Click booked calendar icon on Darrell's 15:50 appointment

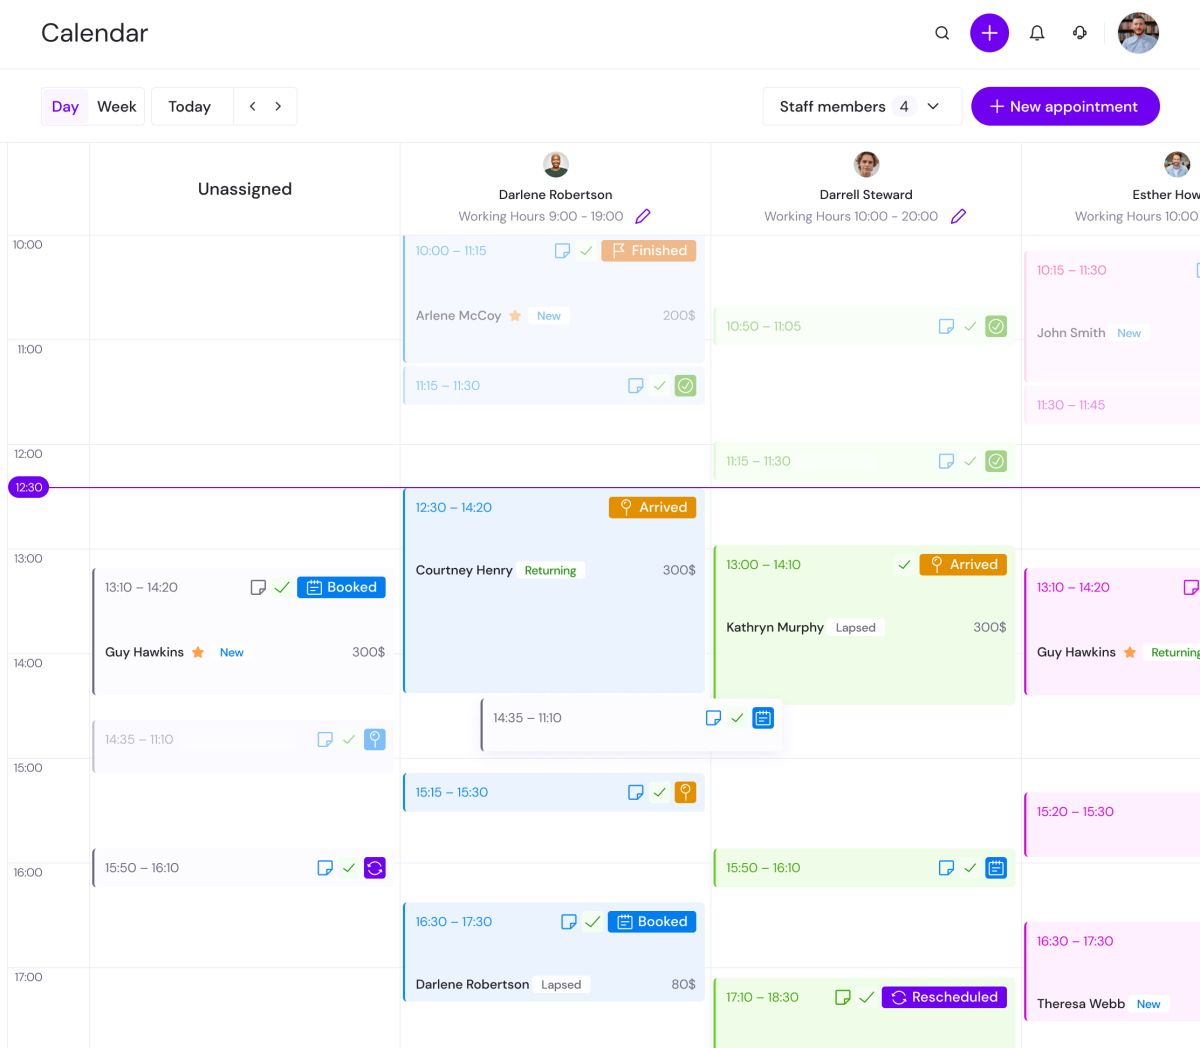point(996,868)
